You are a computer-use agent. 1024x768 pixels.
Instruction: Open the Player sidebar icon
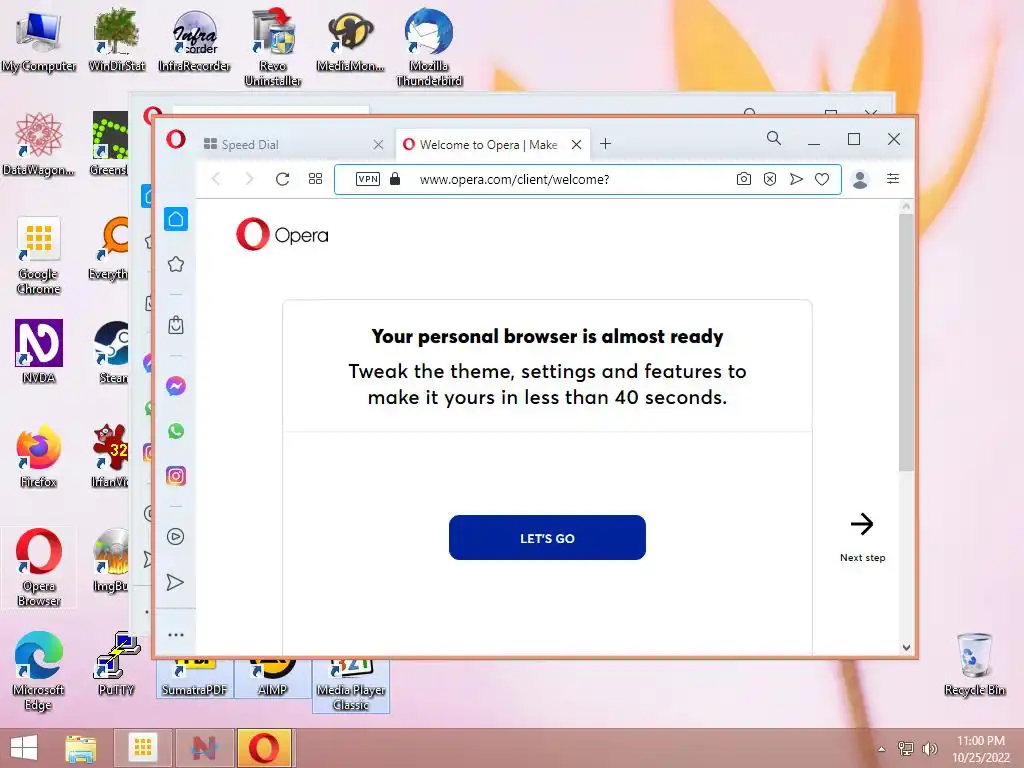pyautogui.click(x=176, y=537)
